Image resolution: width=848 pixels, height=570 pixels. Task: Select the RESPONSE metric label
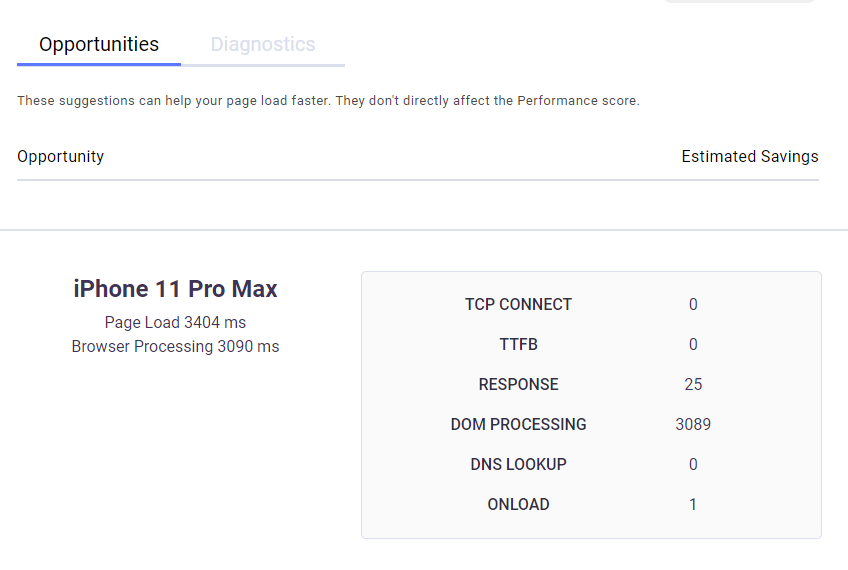pyautogui.click(x=518, y=384)
